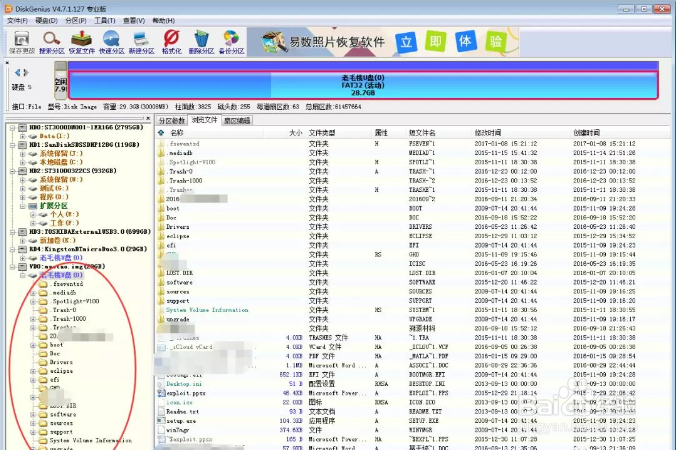Click the 删除分区 delete partition trash icon
Image resolution: width=676 pixels, height=450 pixels.
tap(201, 42)
